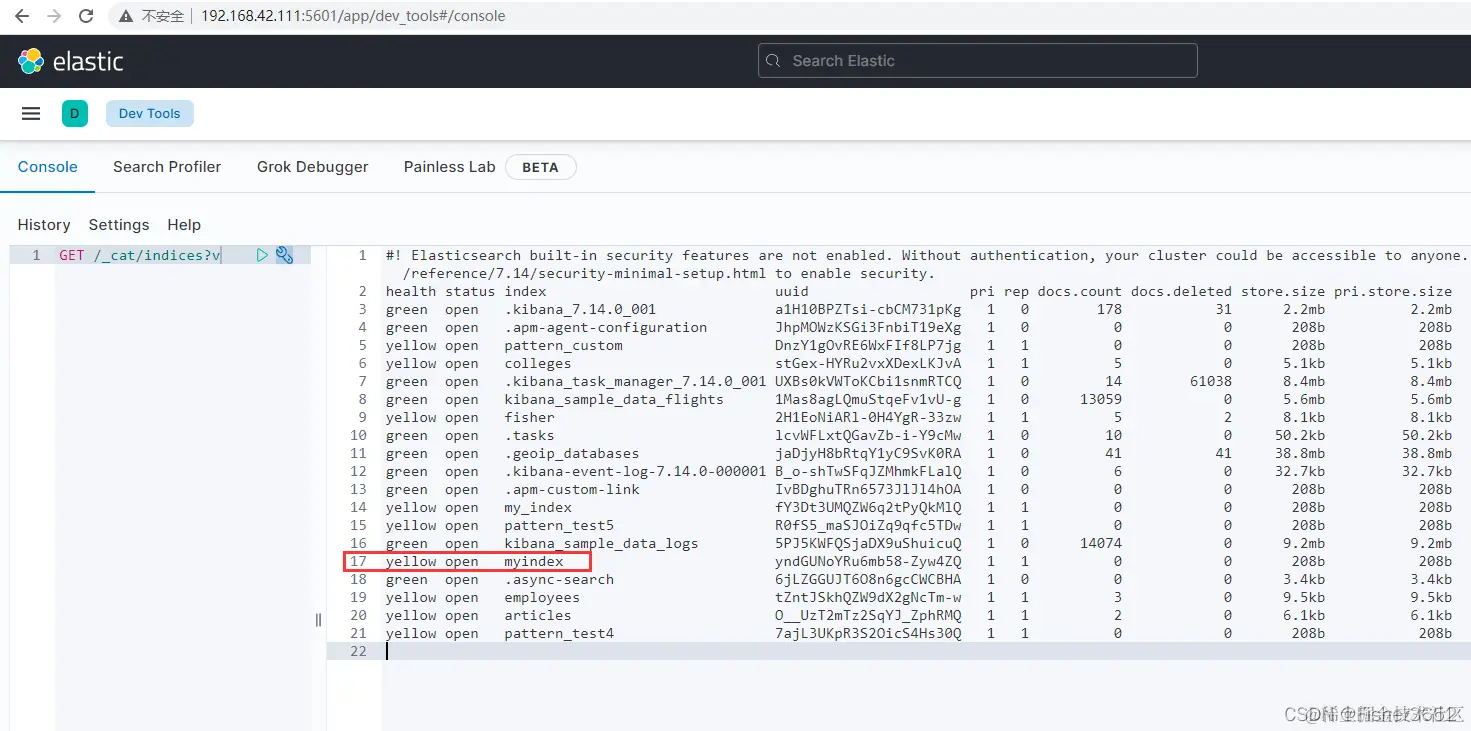This screenshot has width=1471, height=731.
Task: Click the .async-search index name
Action: click(559, 579)
